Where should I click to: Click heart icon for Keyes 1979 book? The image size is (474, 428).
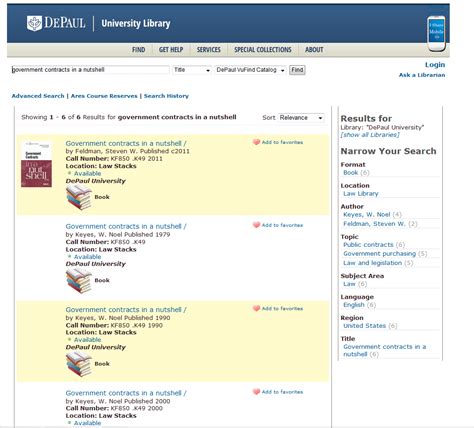256,225
